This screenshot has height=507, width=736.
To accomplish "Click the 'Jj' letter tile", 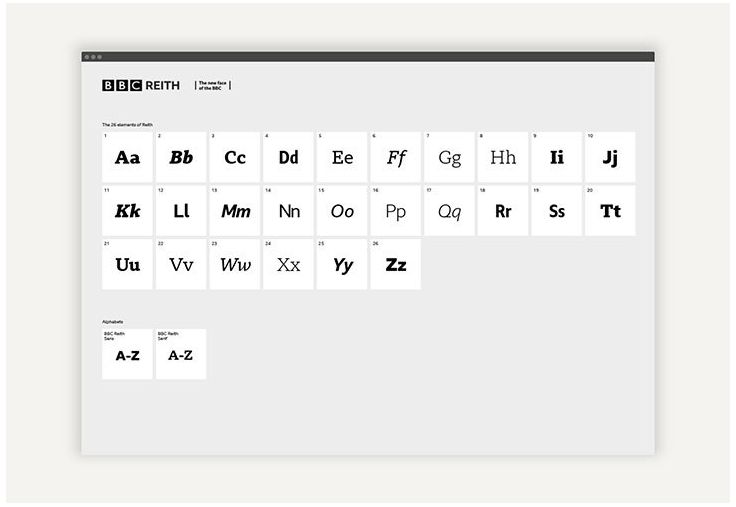I will [x=610, y=157].
